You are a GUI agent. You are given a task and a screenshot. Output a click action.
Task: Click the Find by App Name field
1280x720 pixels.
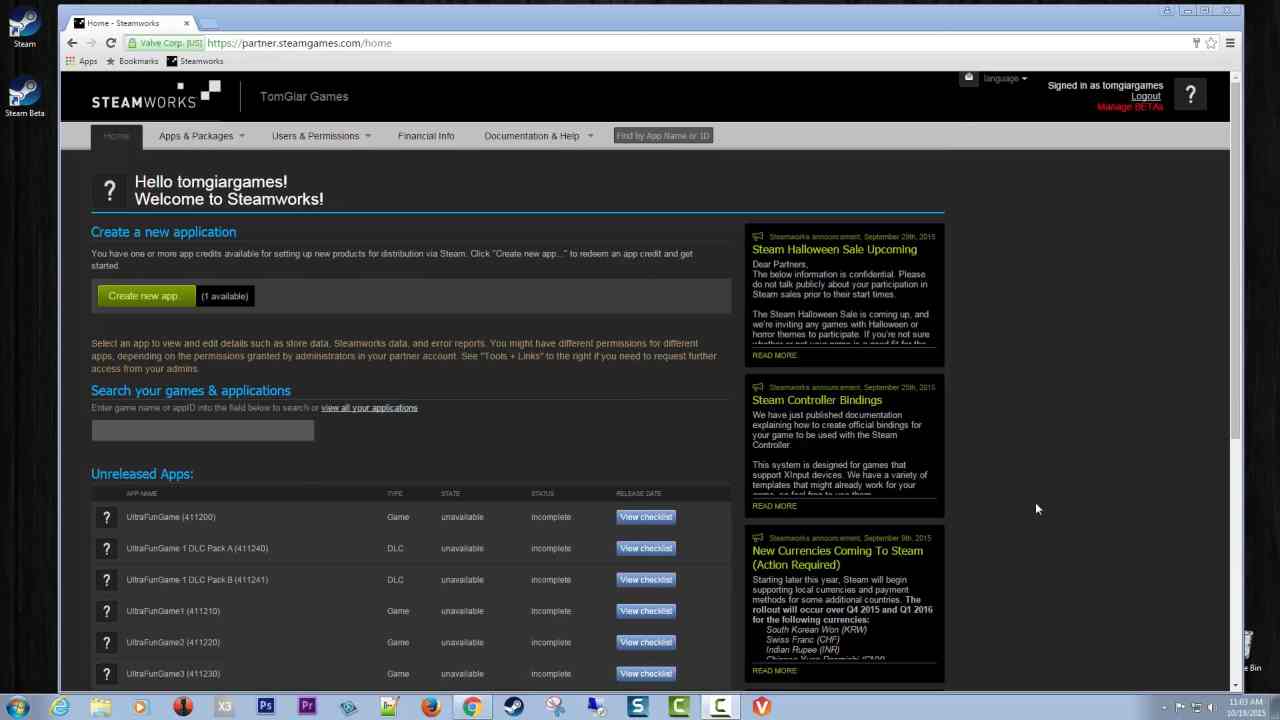(x=663, y=136)
